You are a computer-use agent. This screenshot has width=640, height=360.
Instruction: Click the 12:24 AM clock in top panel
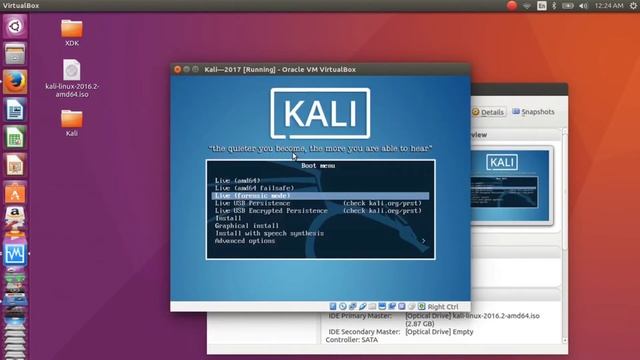[609, 6]
